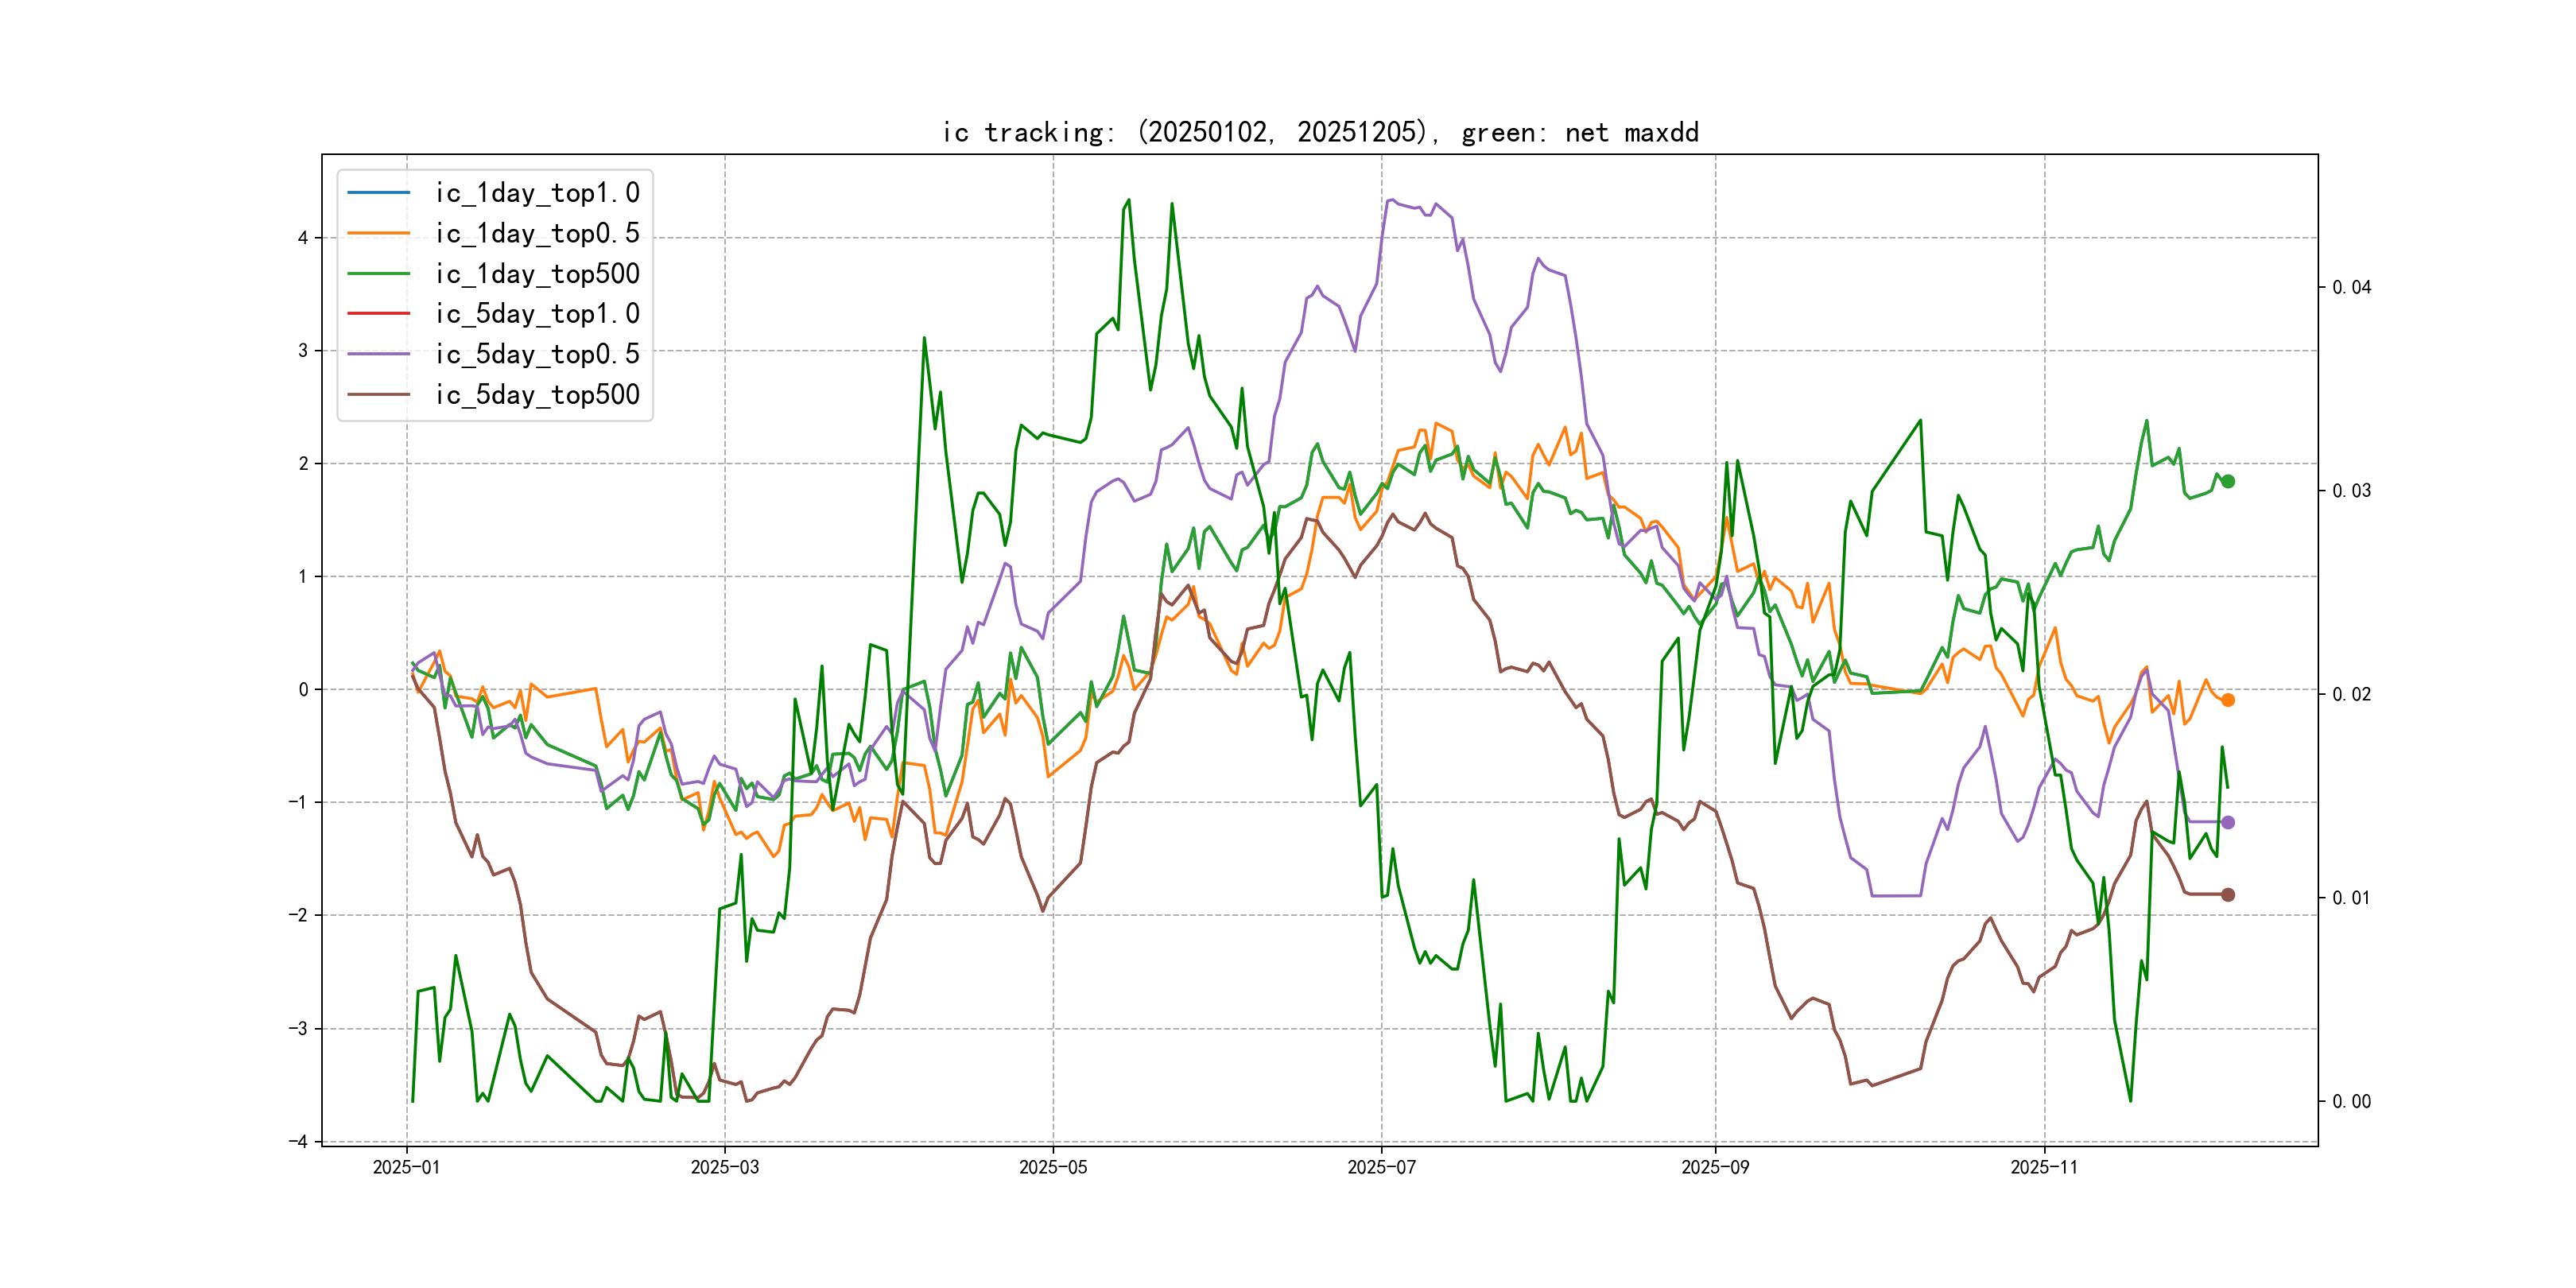This screenshot has height=1288, width=2576.
Task: Click the brown endpoint dot marker
Action: pos(2227,895)
